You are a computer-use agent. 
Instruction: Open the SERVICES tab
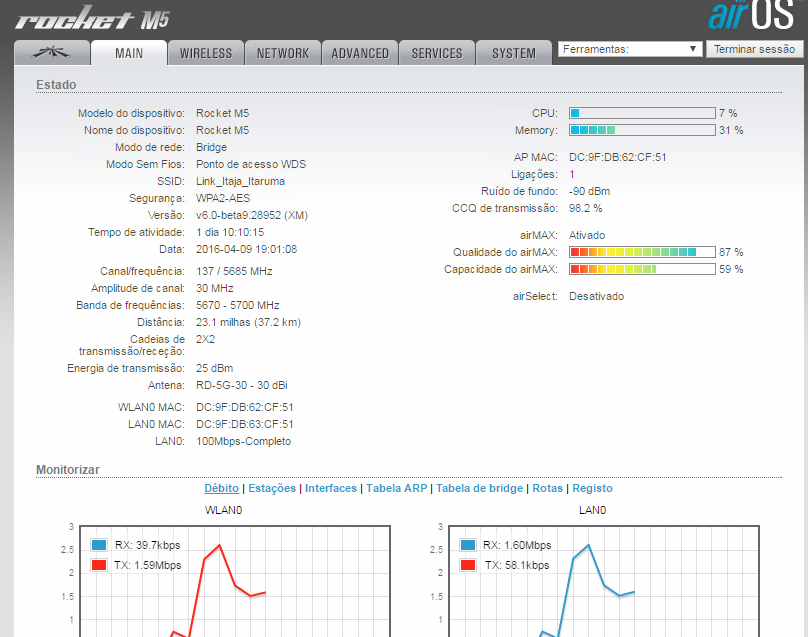click(436, 53)
